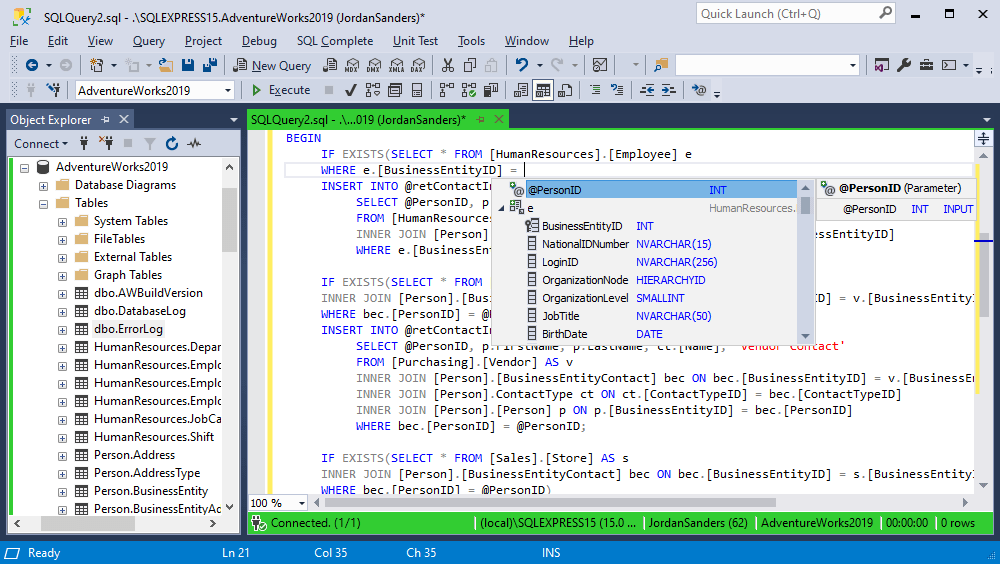Viewport: 1000px width, 564px height.
Task: Click the Find in Files icon
Action: (661, 65)
